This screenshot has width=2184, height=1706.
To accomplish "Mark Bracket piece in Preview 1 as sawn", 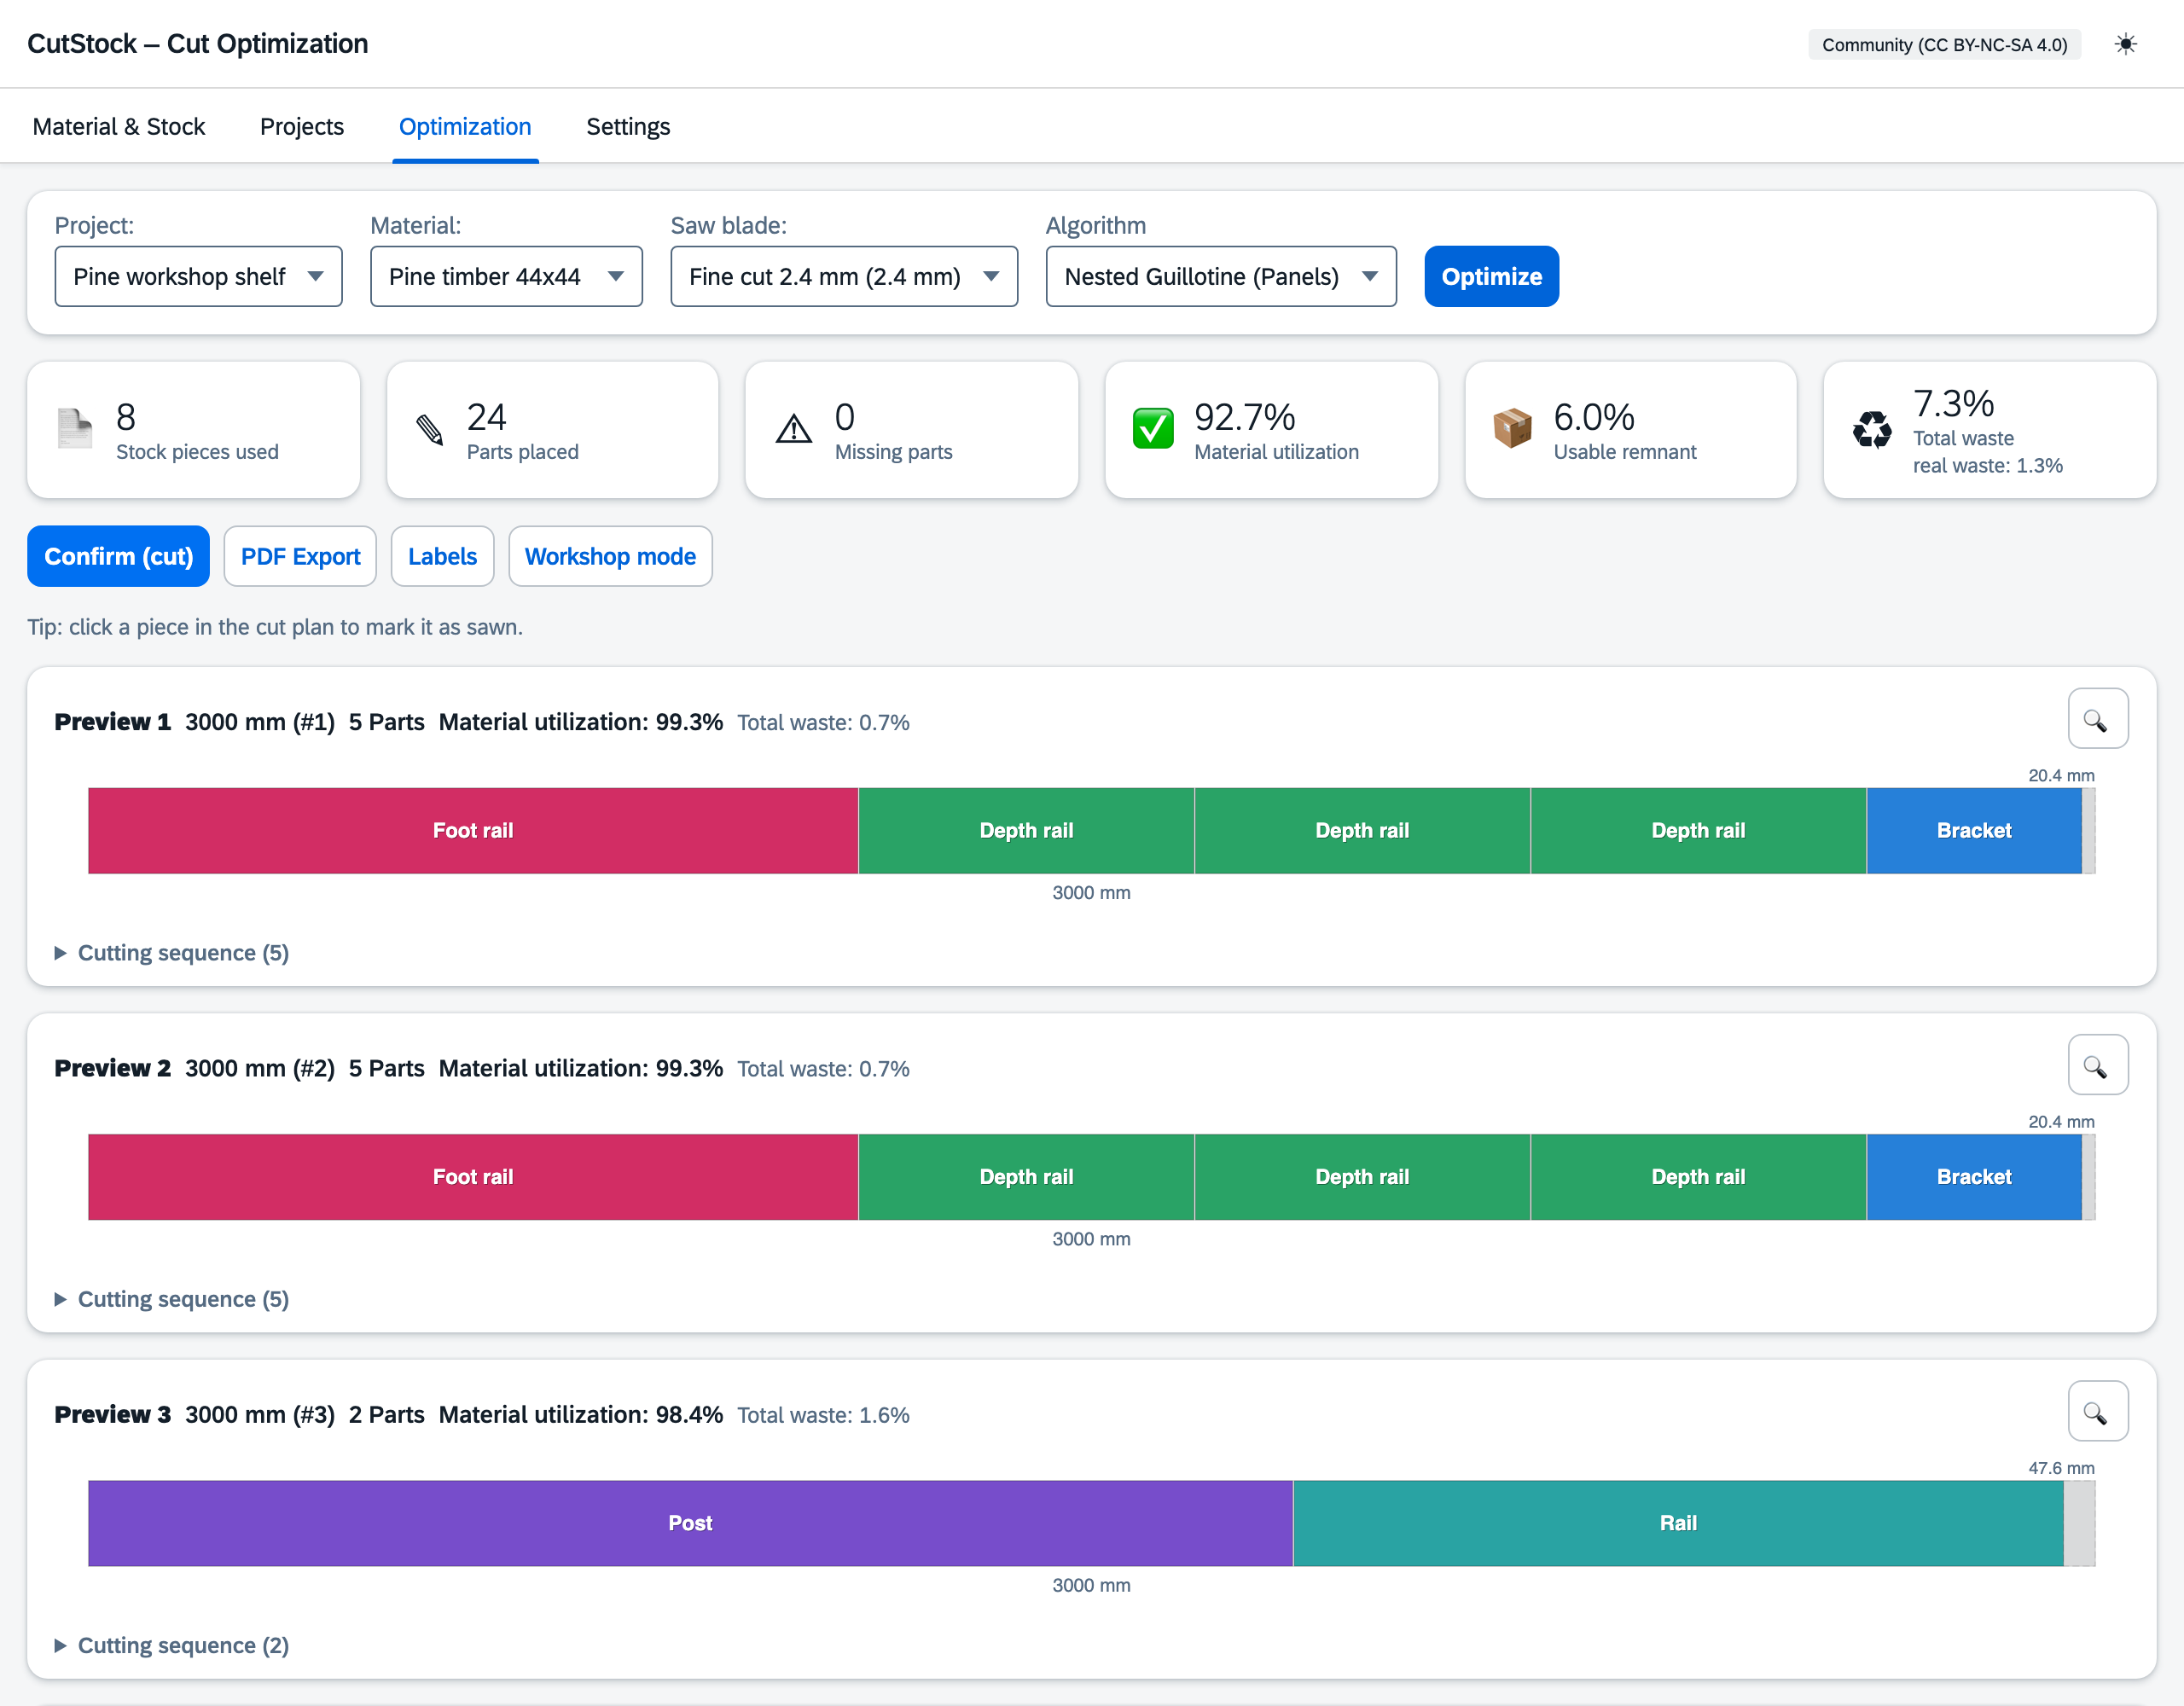I will coord(1974,831).
